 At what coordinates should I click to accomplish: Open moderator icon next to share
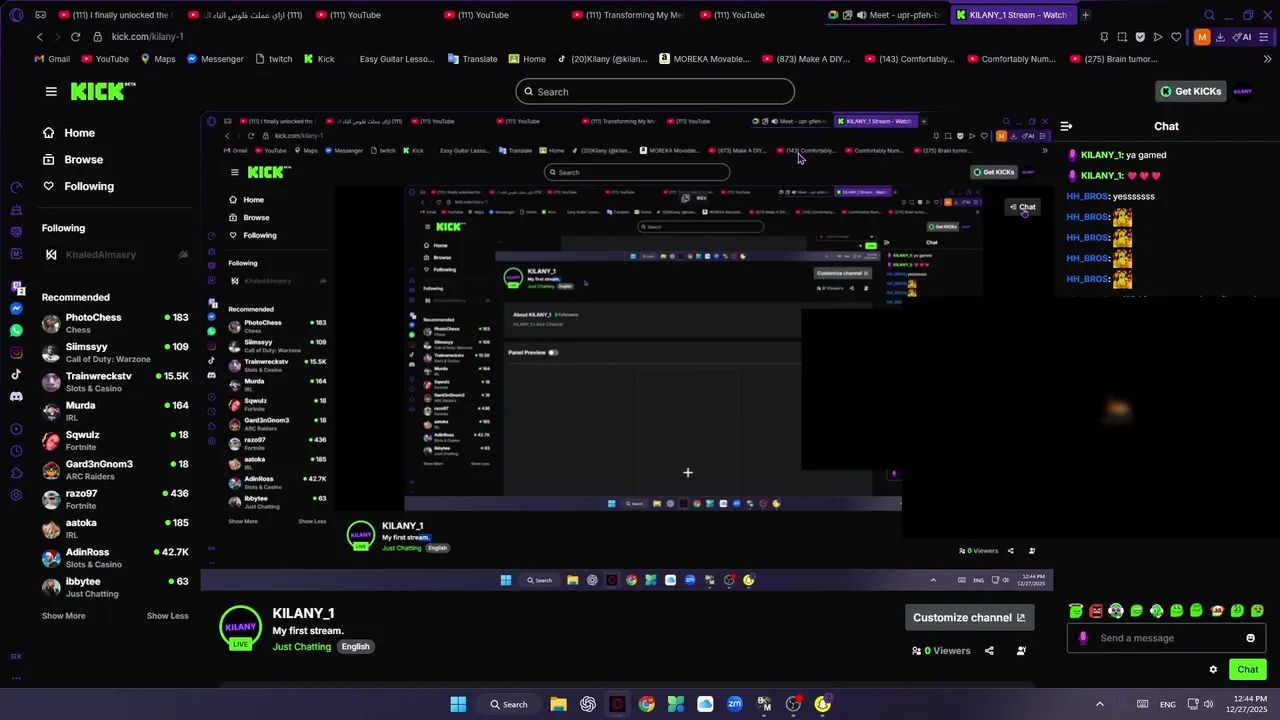pos(1021,651)
